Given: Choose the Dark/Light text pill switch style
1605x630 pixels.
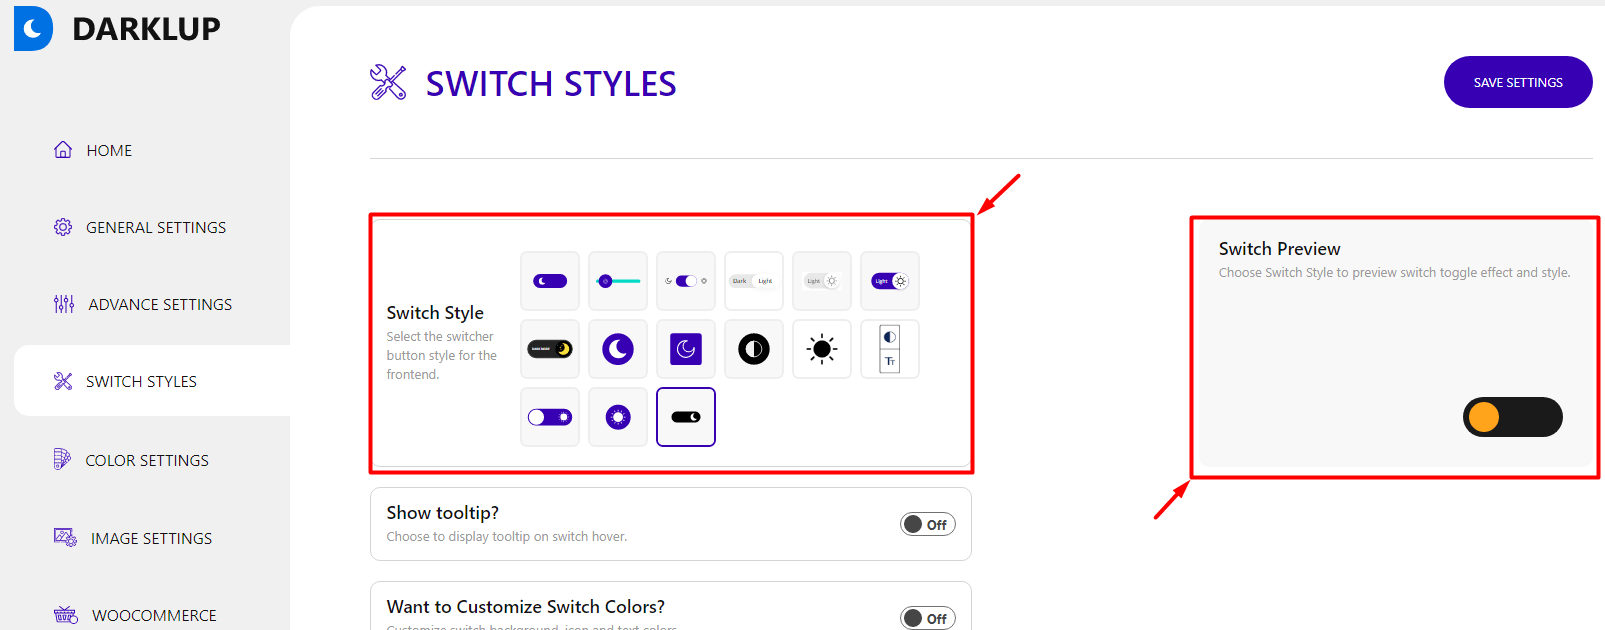Looking at the screenshot, I should coord(753,281).
